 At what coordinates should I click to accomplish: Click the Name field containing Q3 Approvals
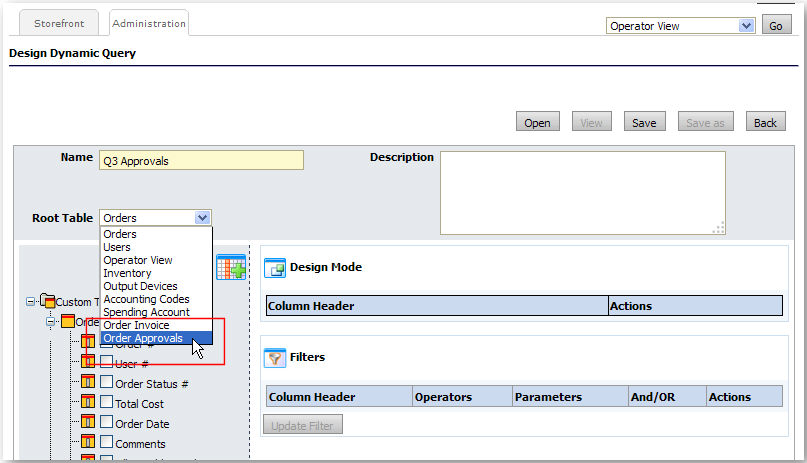[x=201, y=161]
